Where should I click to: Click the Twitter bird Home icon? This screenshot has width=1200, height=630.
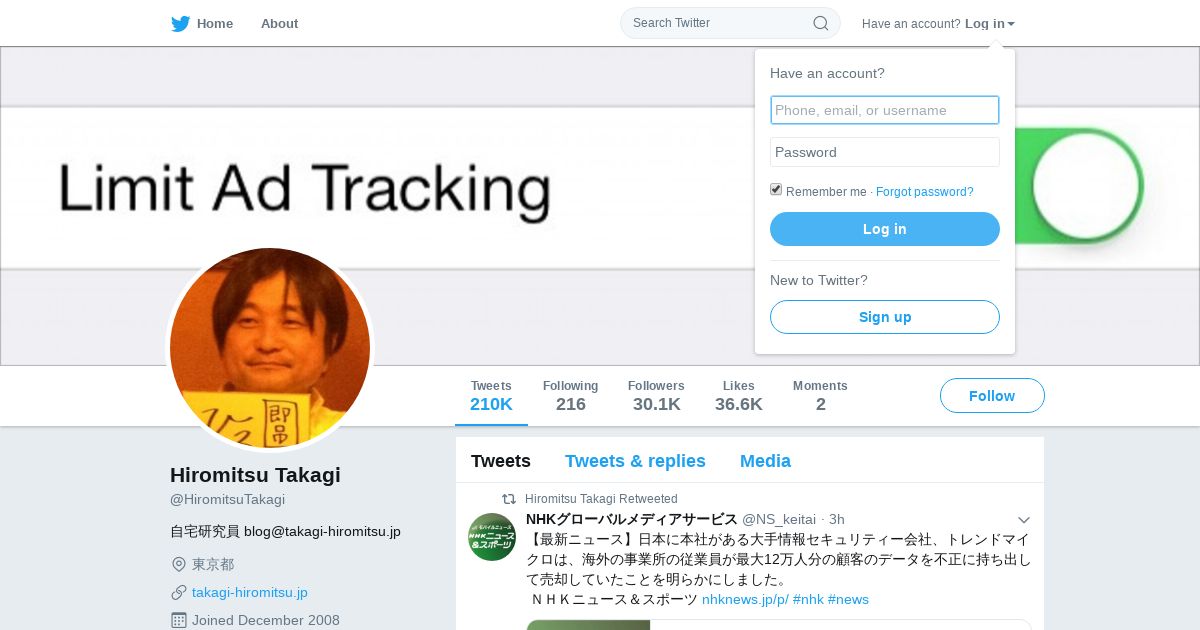coord(180,24)
